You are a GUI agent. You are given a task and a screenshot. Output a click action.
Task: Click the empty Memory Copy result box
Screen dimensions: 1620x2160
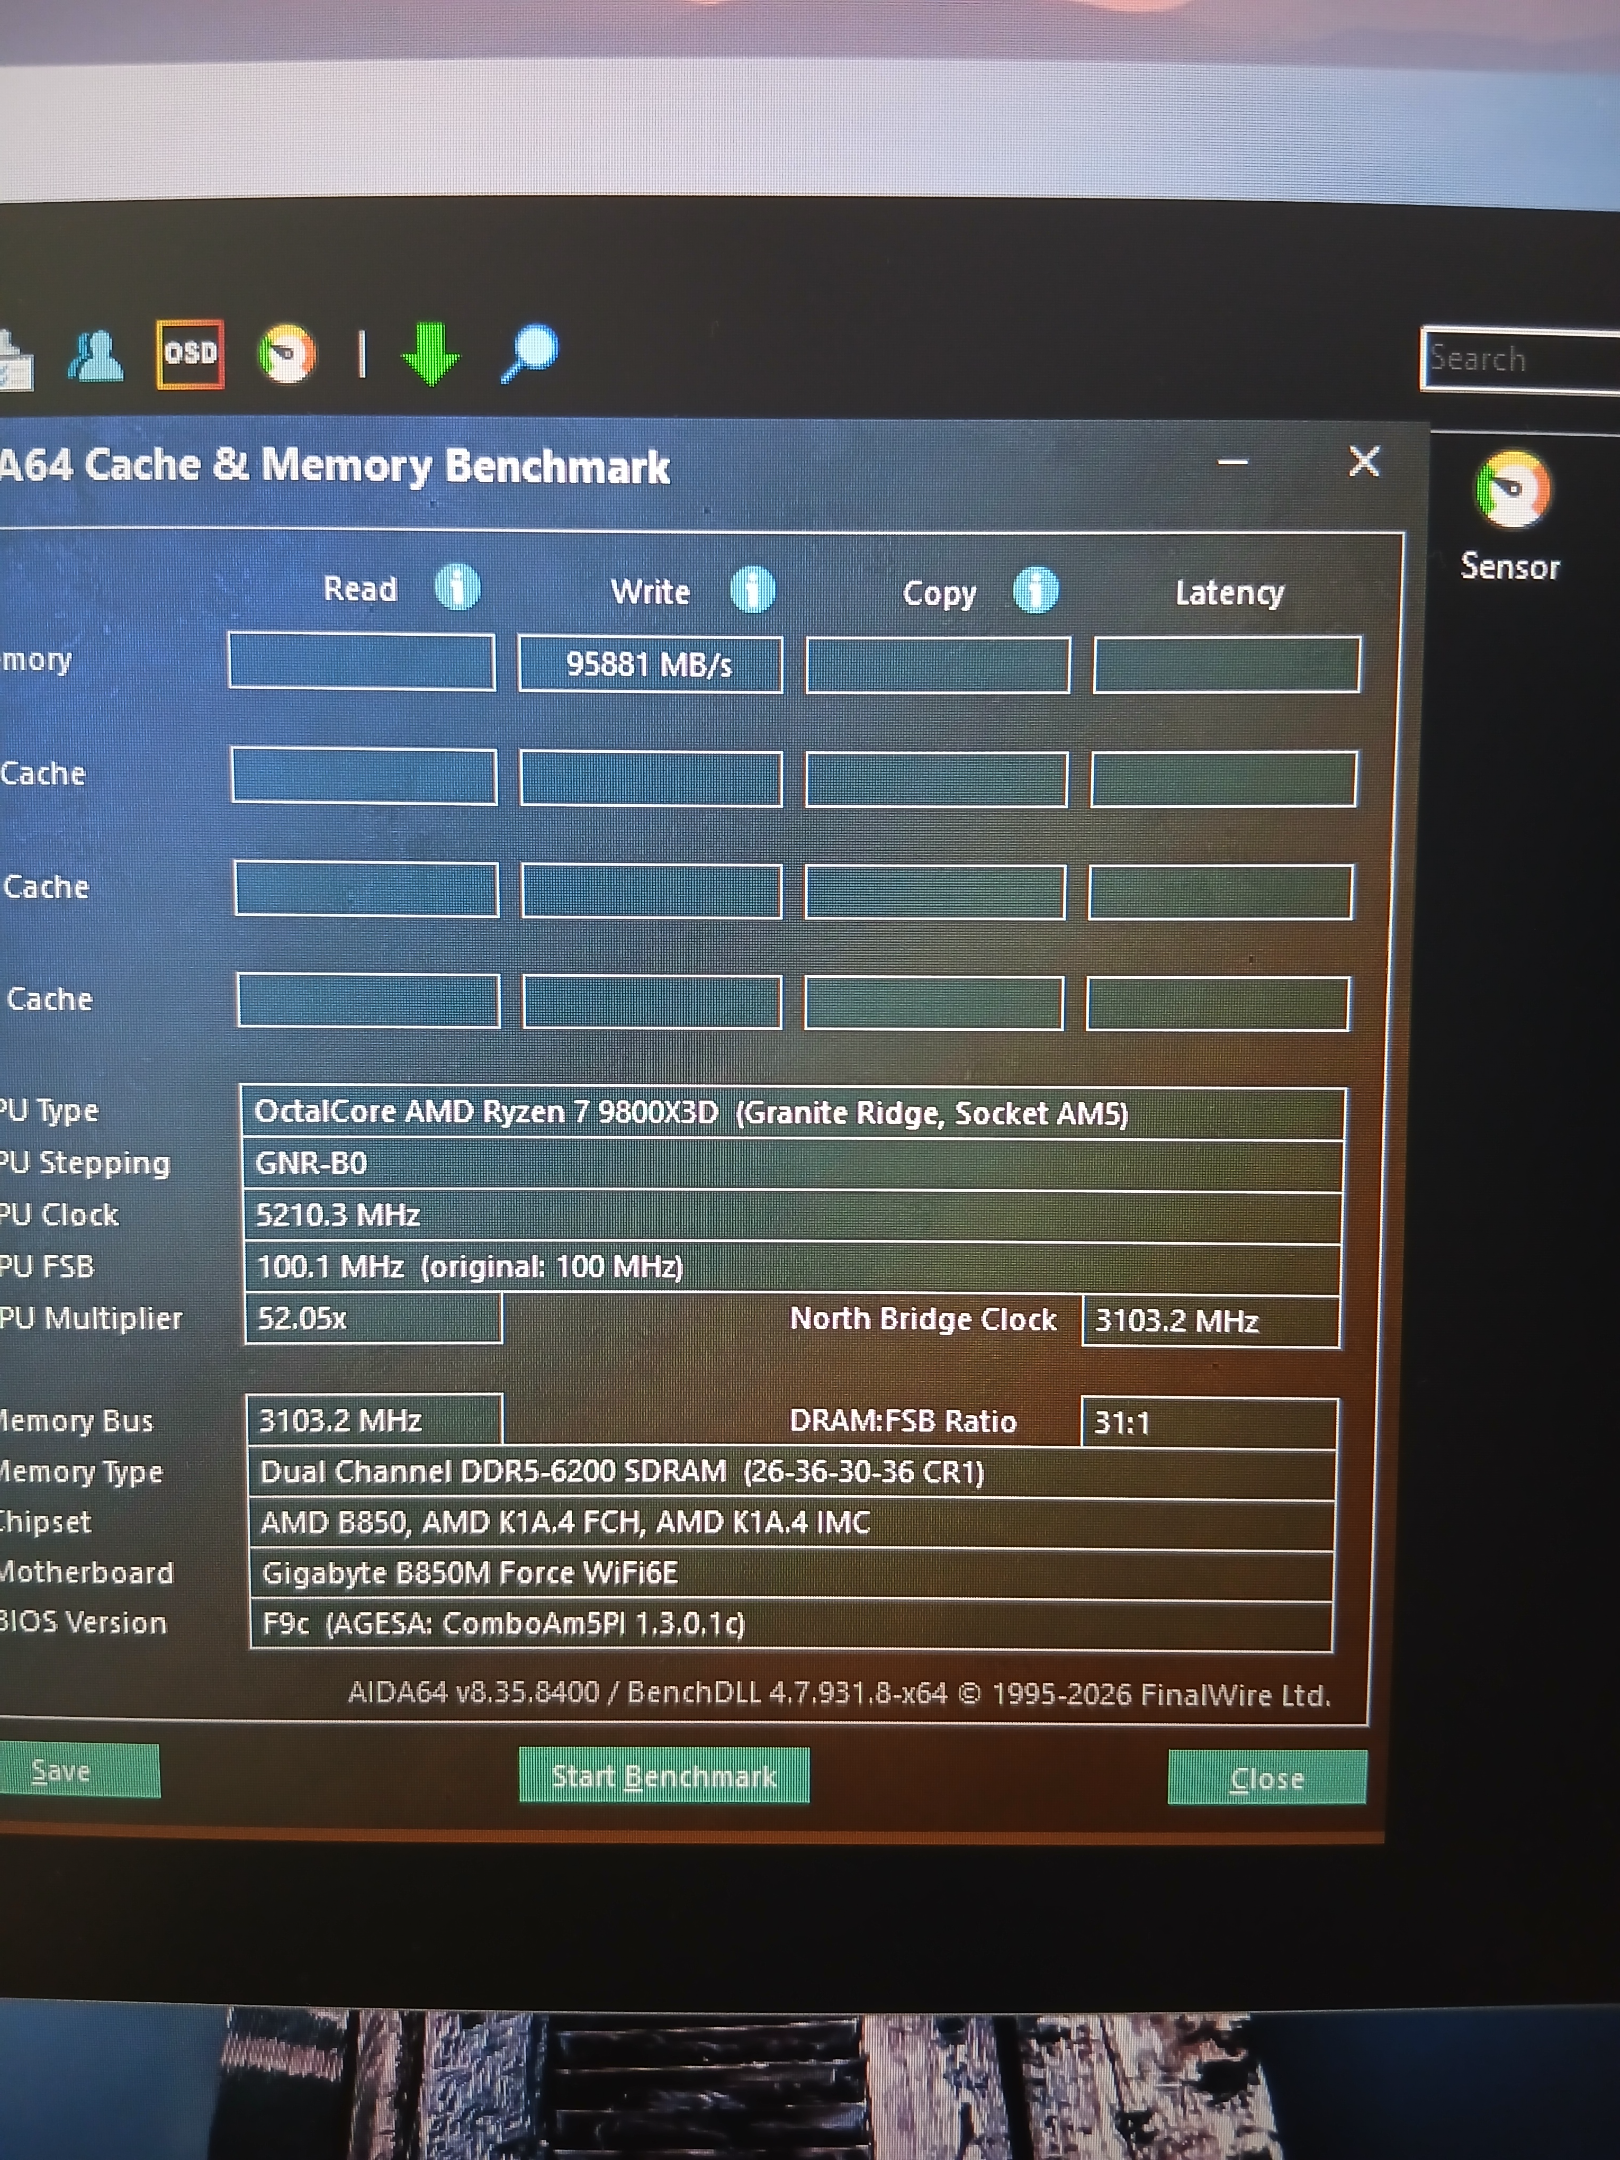tap(938, 665)
